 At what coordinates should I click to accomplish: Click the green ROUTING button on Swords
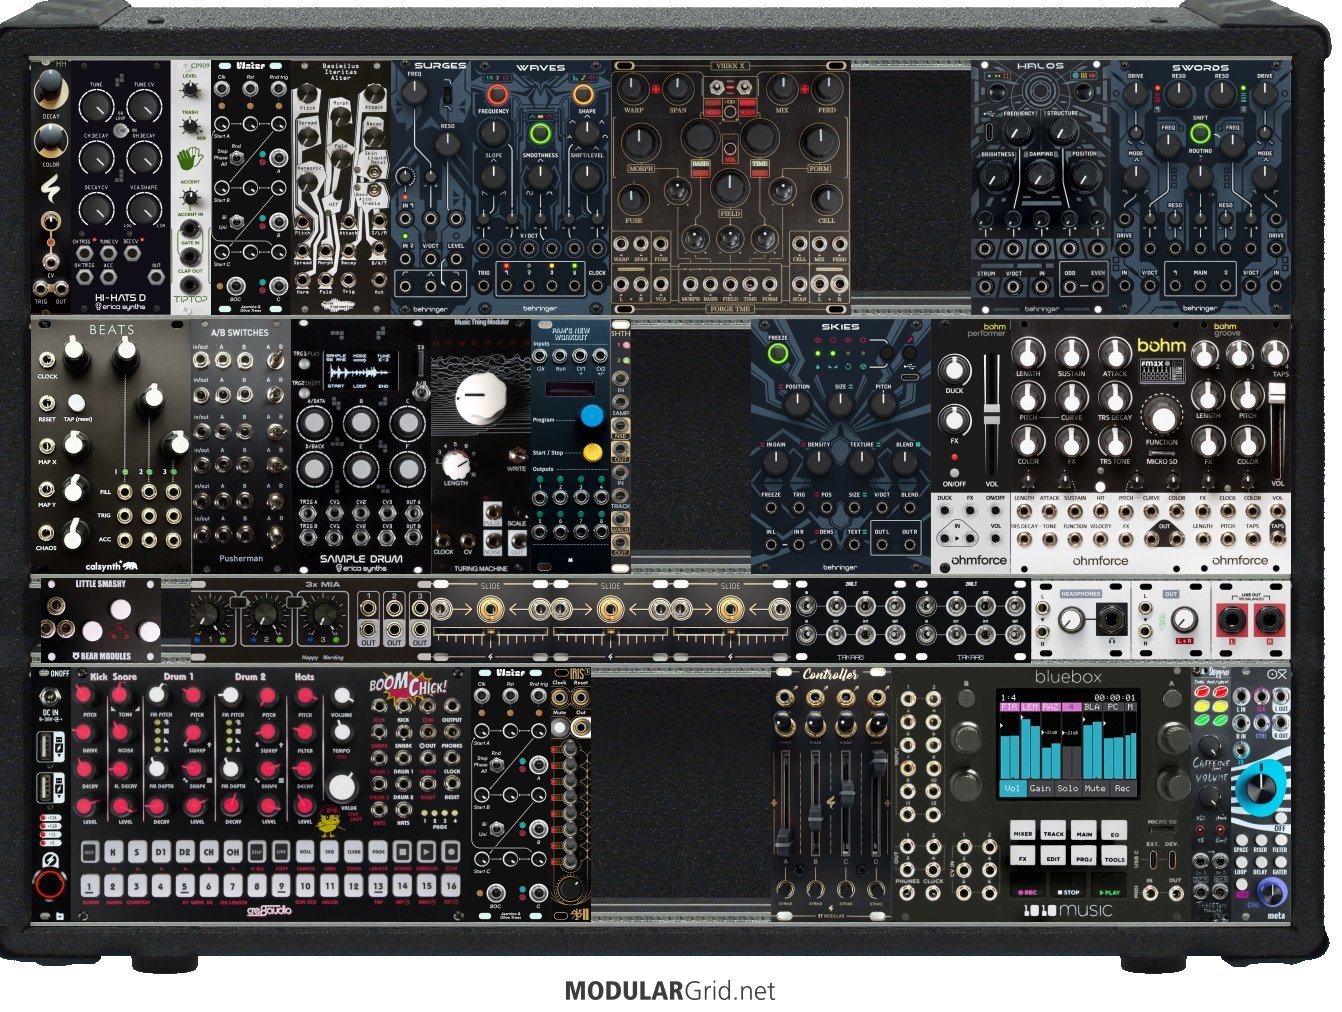point(1201,134)
